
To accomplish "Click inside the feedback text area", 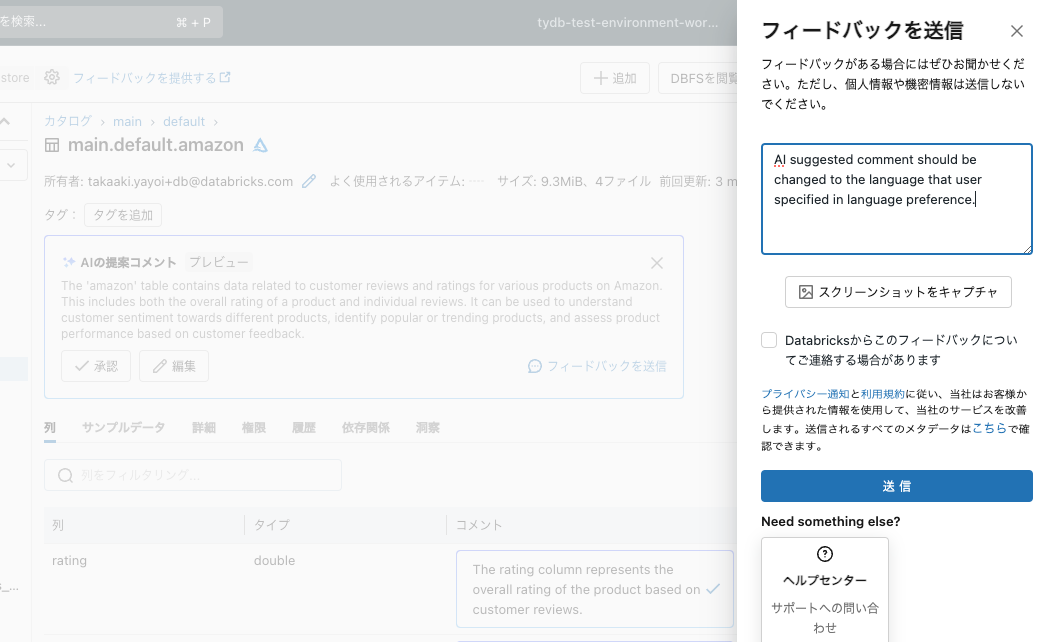I will click(x=896, y=198).
